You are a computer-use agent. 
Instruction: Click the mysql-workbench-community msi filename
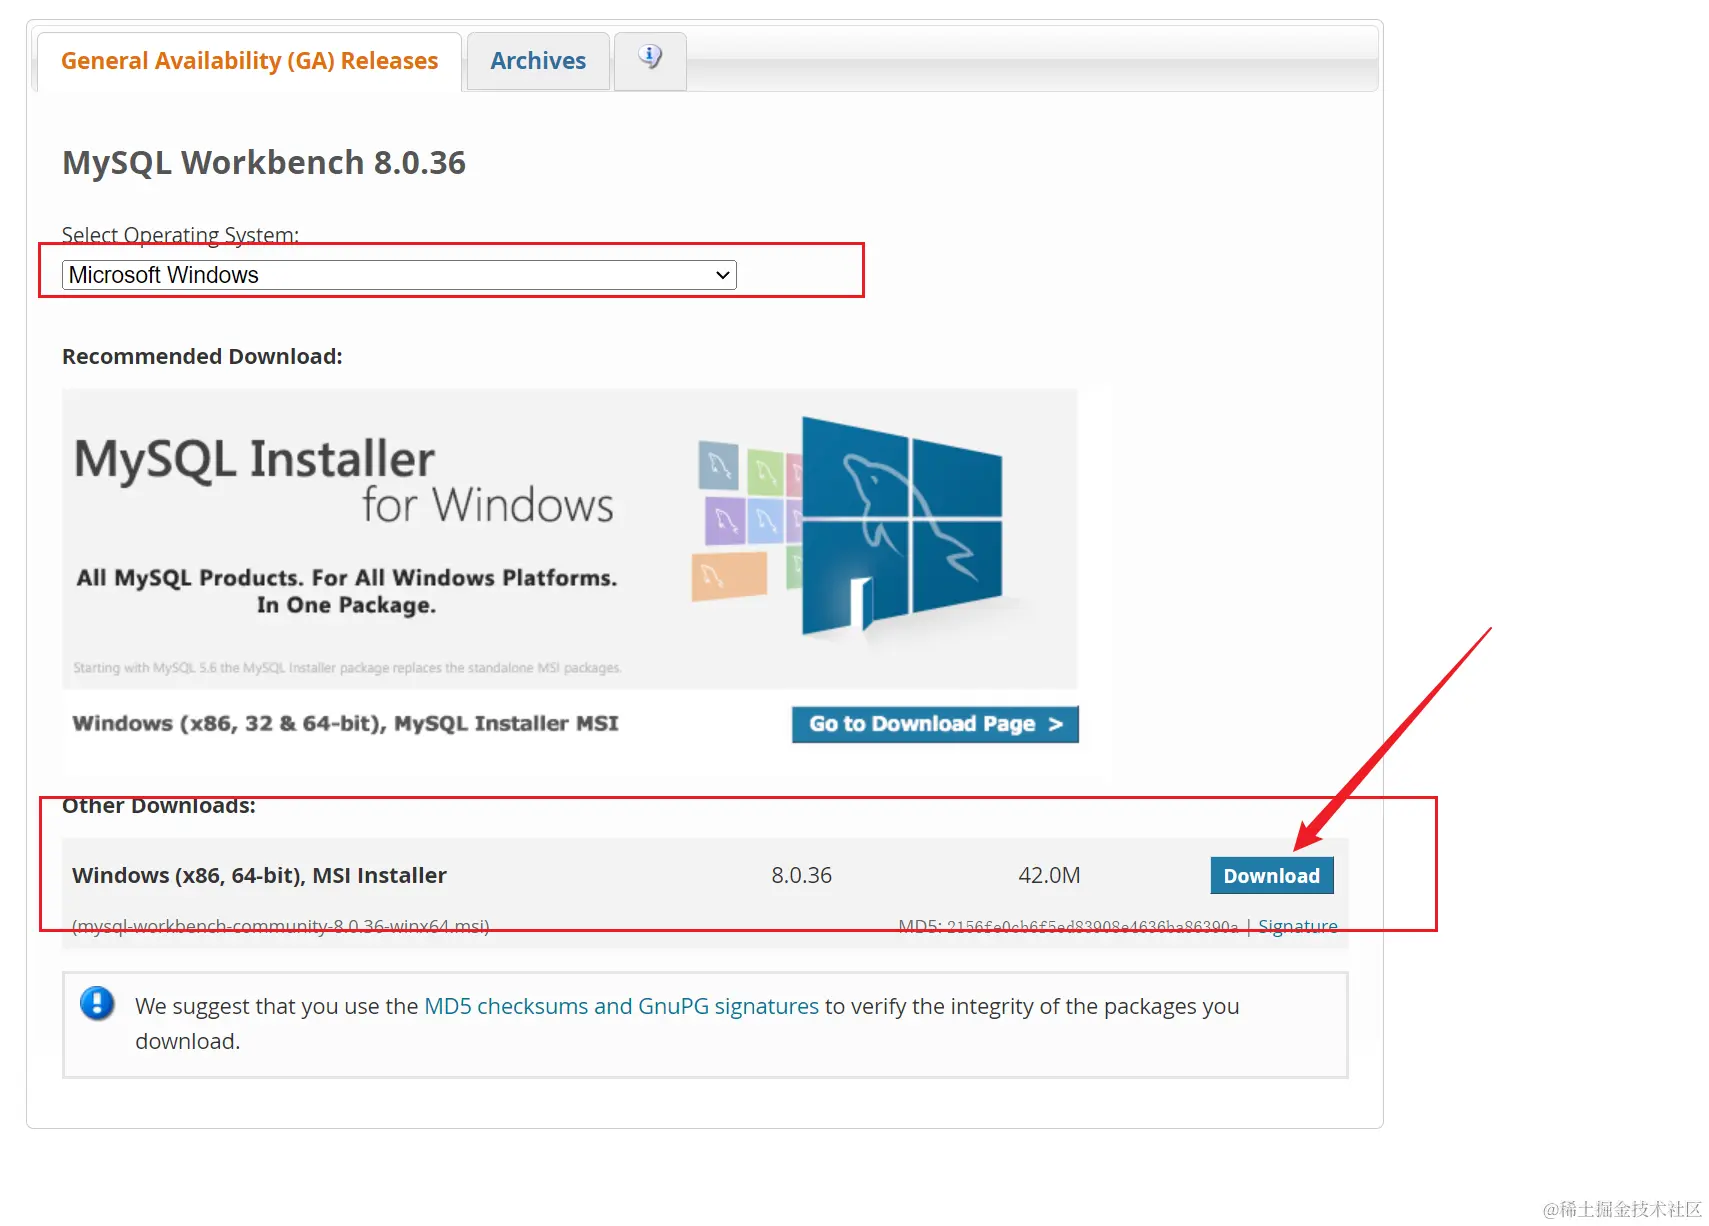tap(281, 926)
